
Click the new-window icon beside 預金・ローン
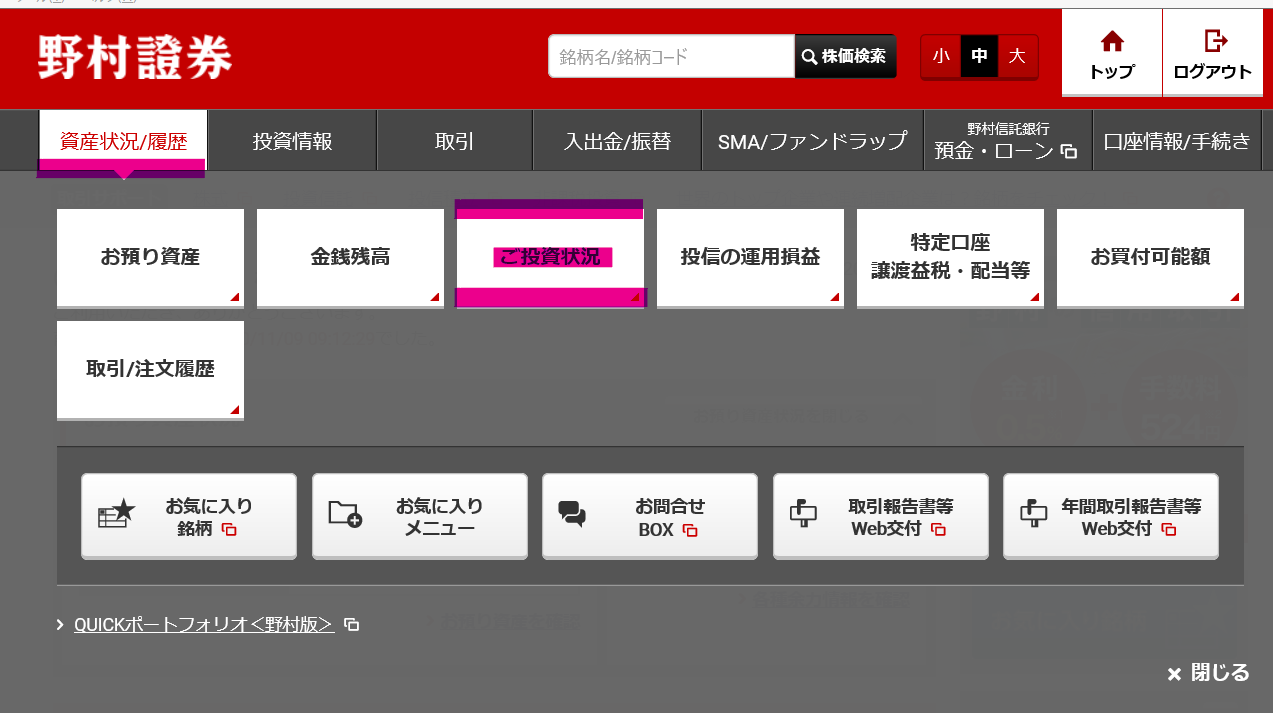pos(1069,152)
